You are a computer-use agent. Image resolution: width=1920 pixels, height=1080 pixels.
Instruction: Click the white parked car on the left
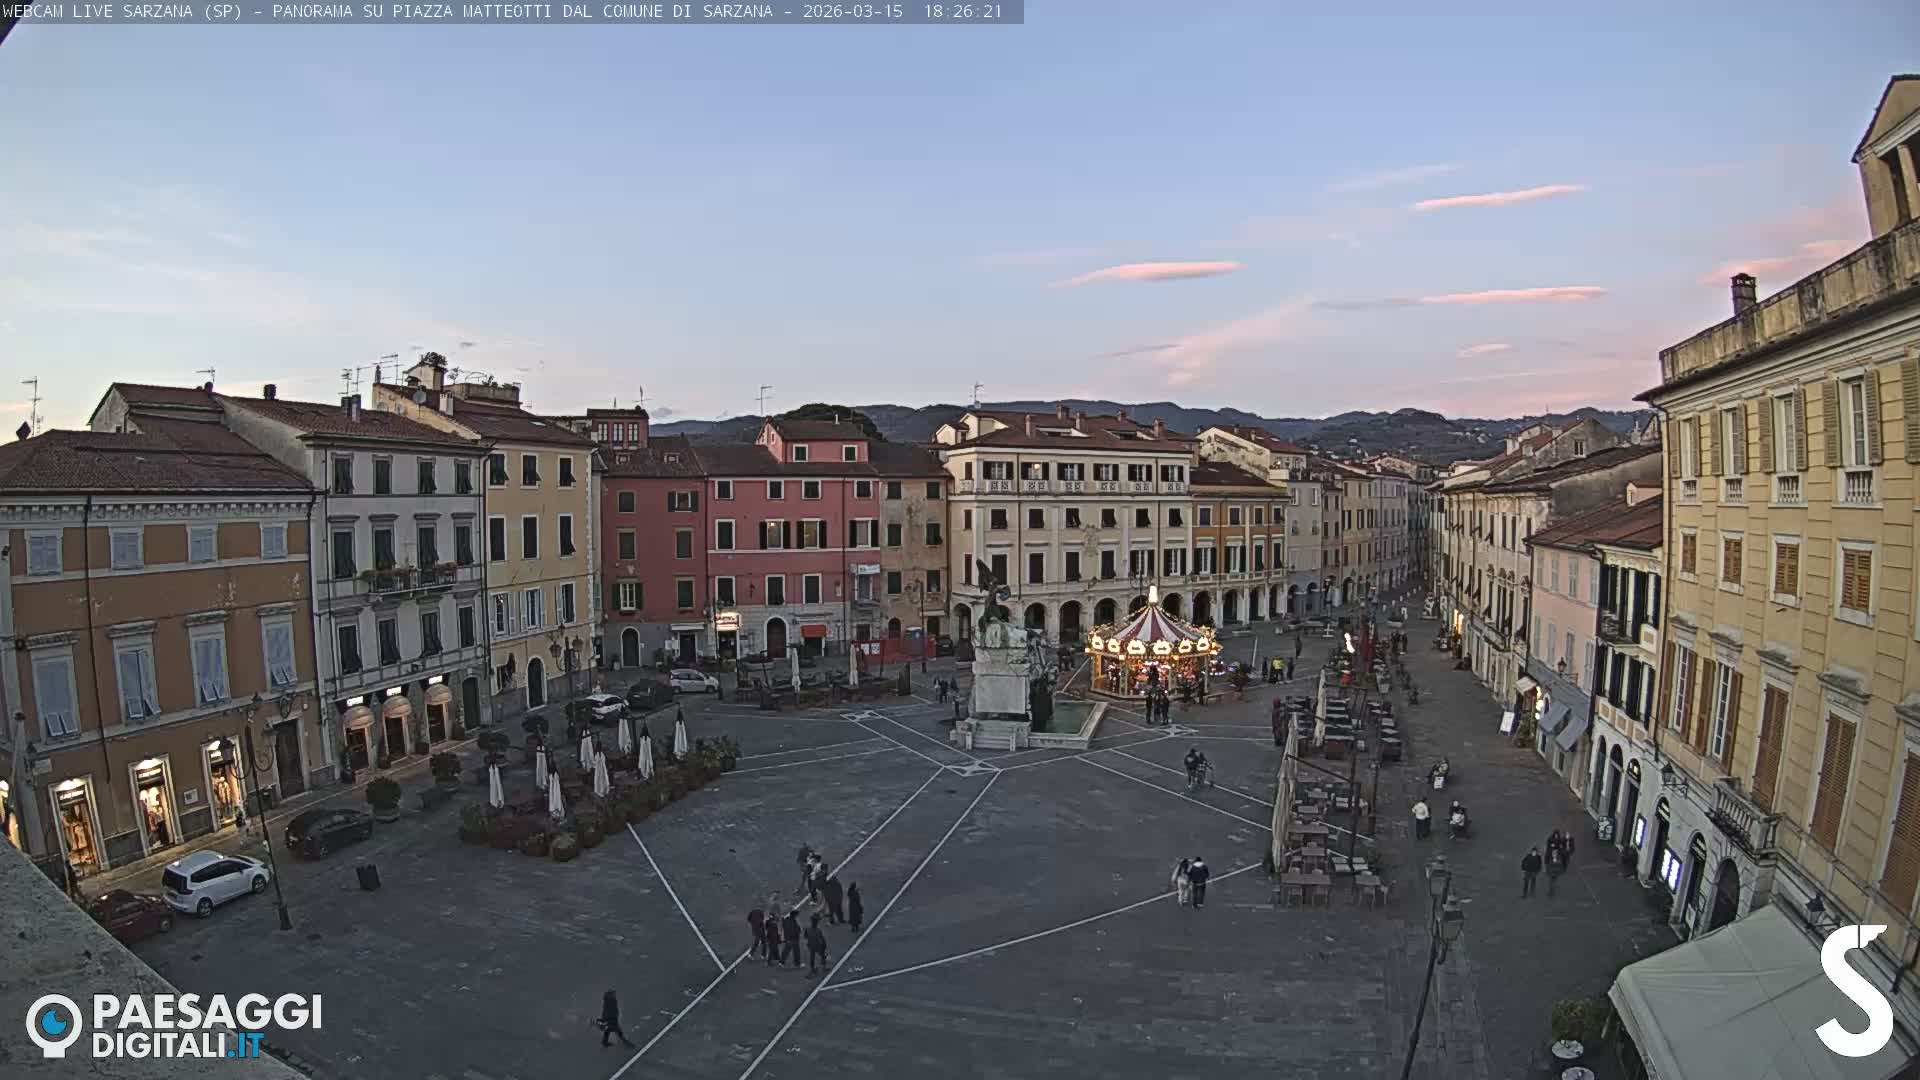pos(215,881)
